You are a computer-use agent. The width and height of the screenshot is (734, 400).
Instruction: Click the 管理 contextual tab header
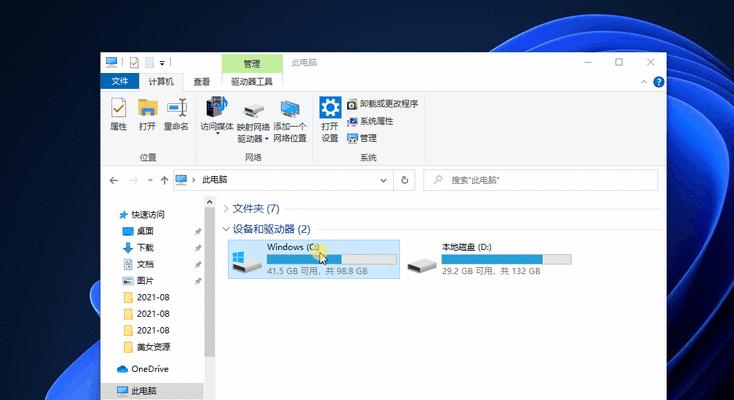[x=252, y=64]
